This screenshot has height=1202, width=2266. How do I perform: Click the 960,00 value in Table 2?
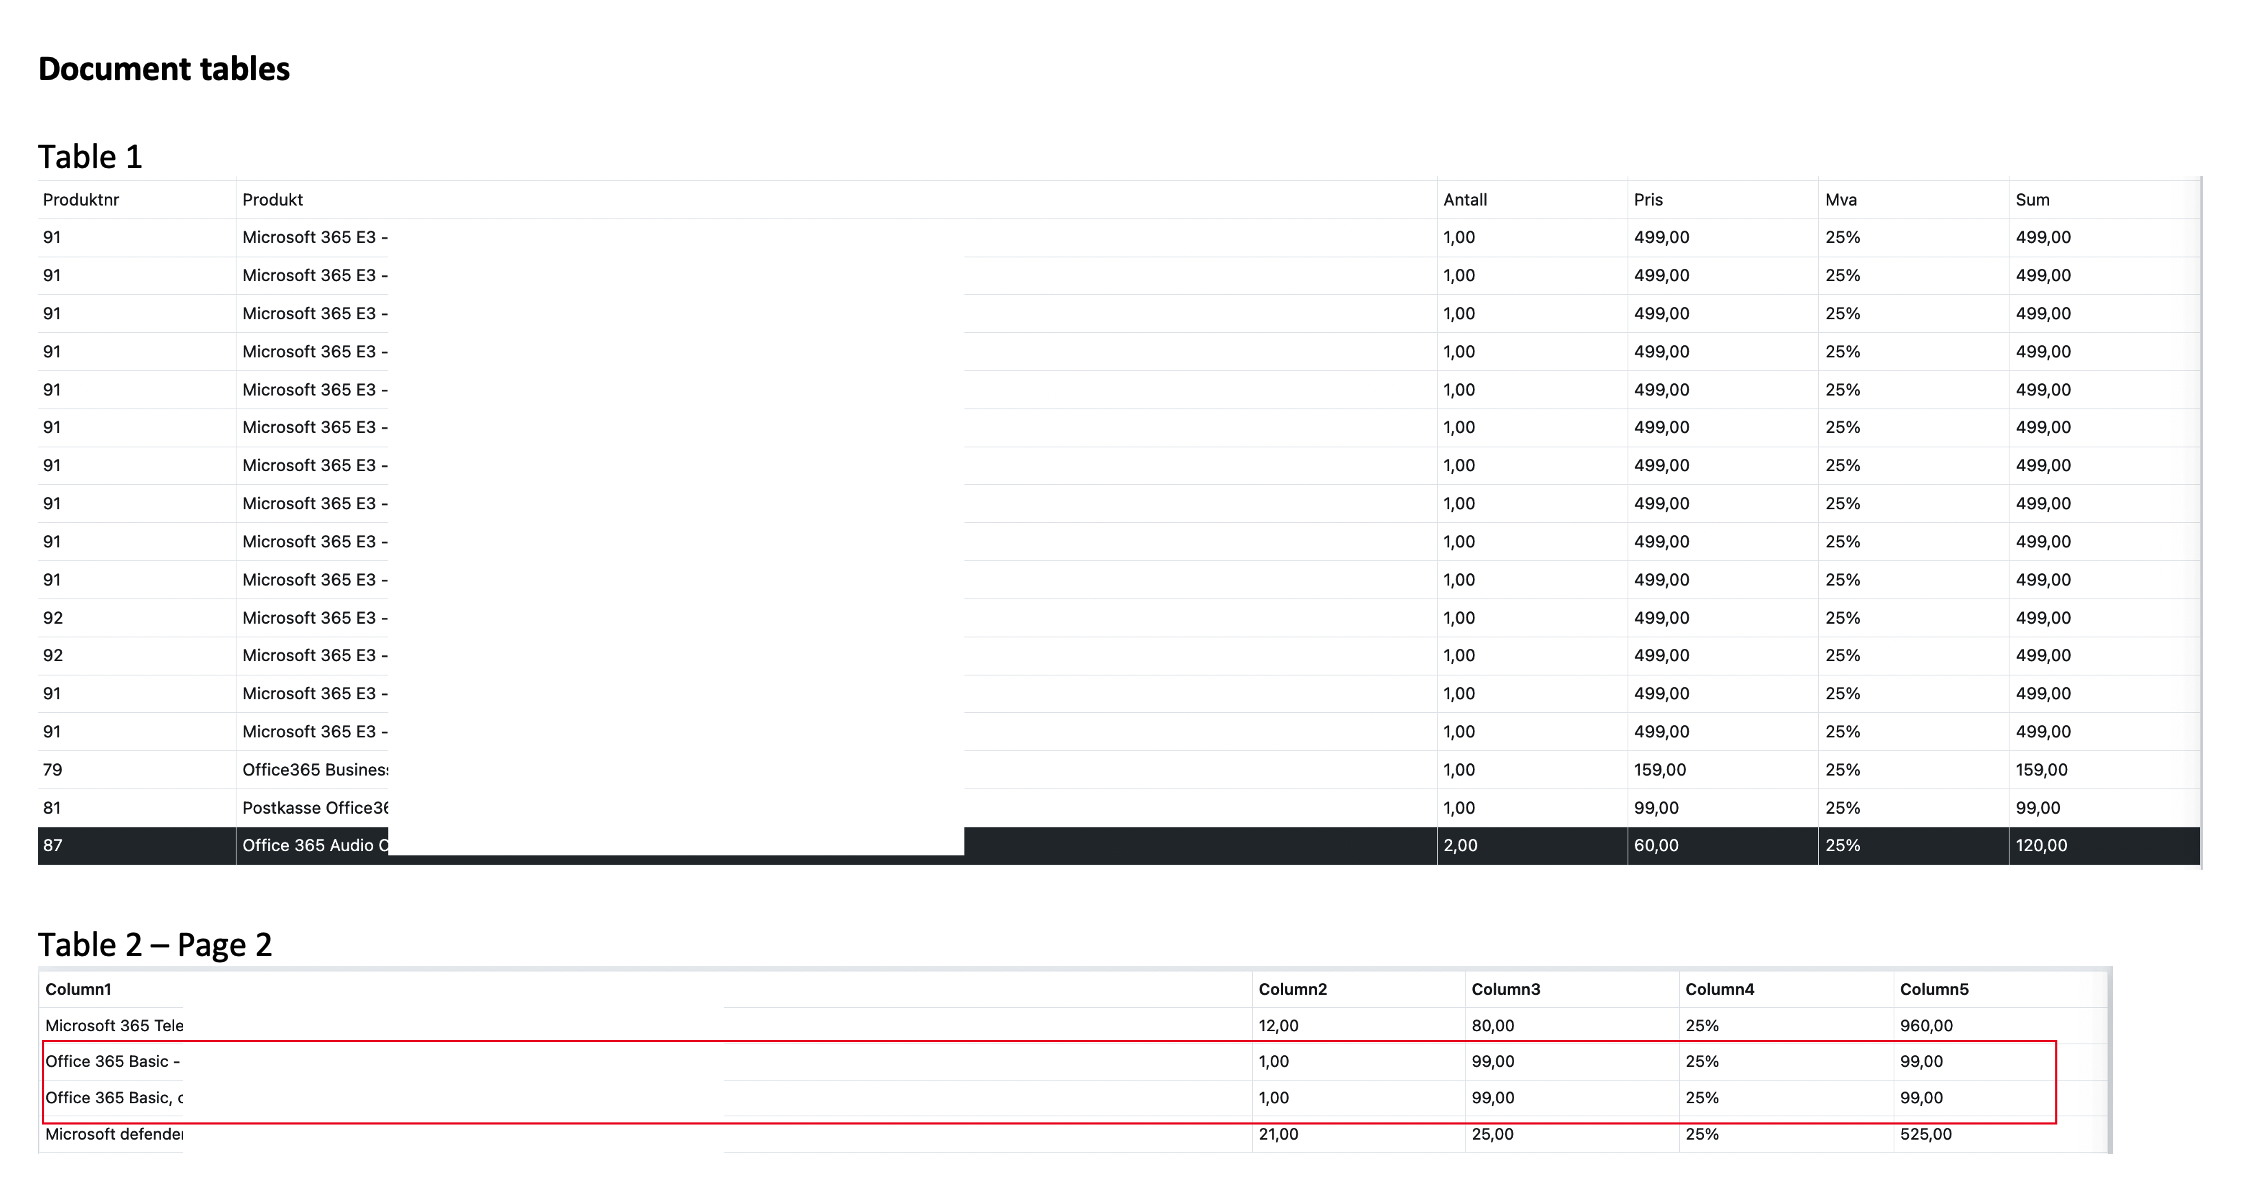point(1926,1026)
